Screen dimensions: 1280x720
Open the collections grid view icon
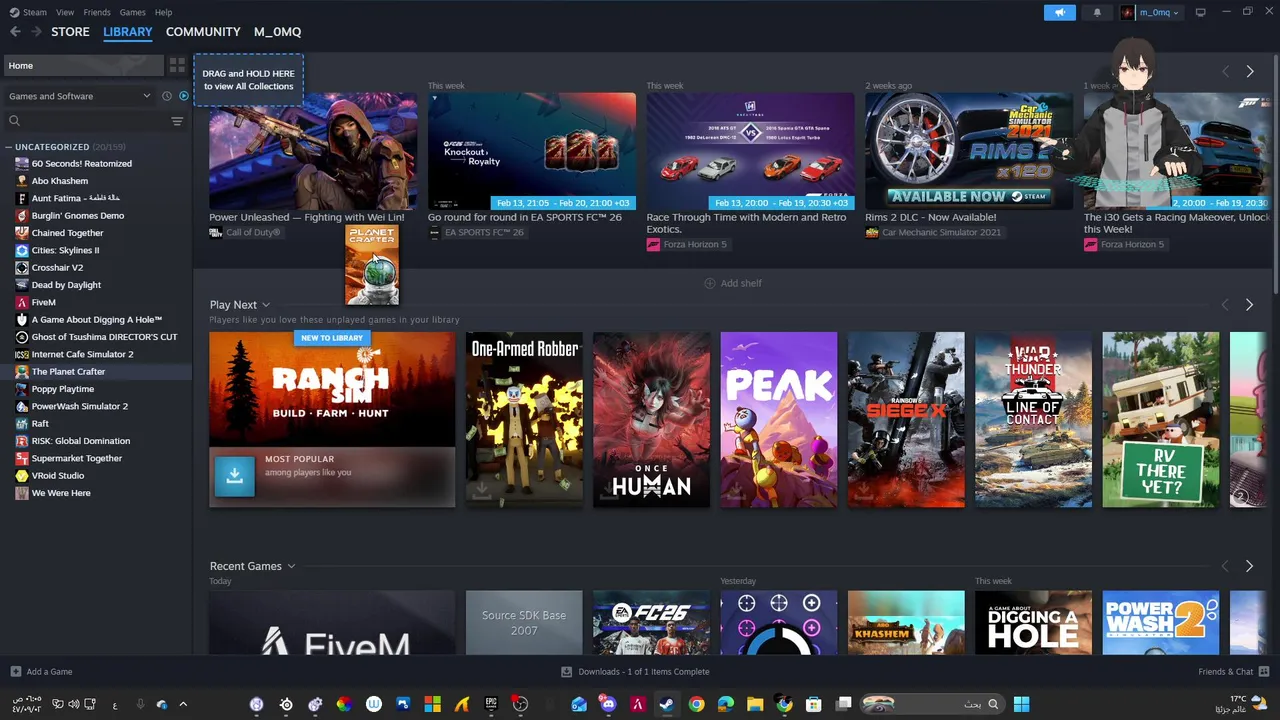[177, 65]
